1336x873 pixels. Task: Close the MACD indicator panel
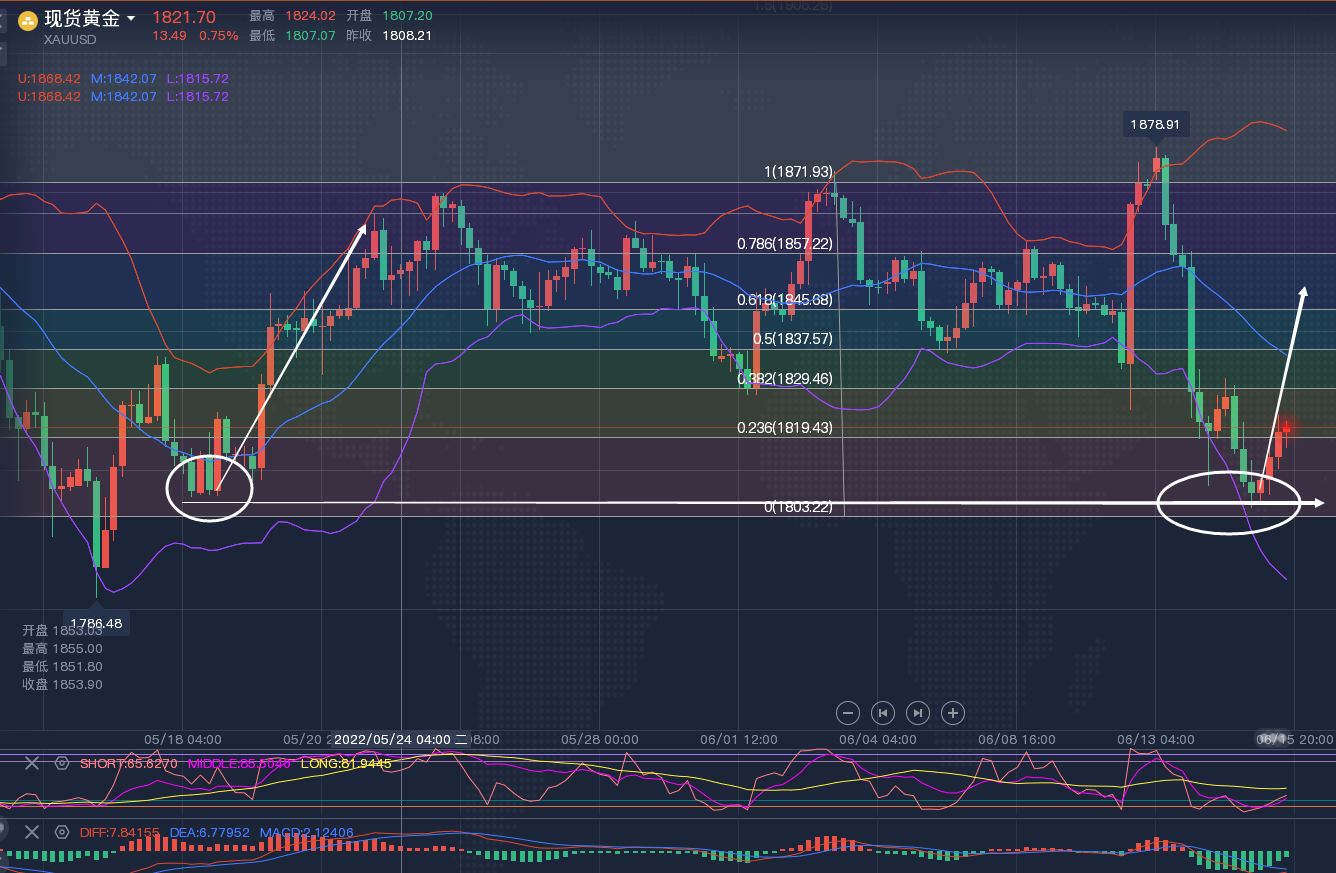32,832
